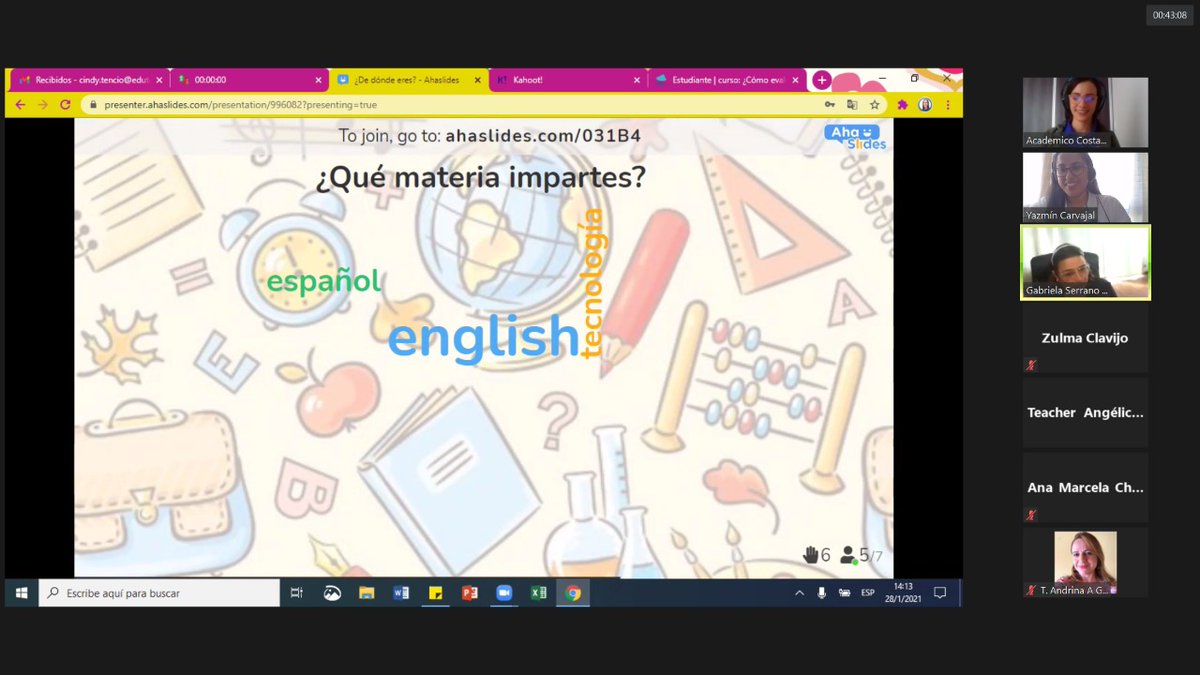Click the 00:43:08 meeting timer
This screenshot has width=1200, height=675.
pyautogui.click(x=1168, y=15)
